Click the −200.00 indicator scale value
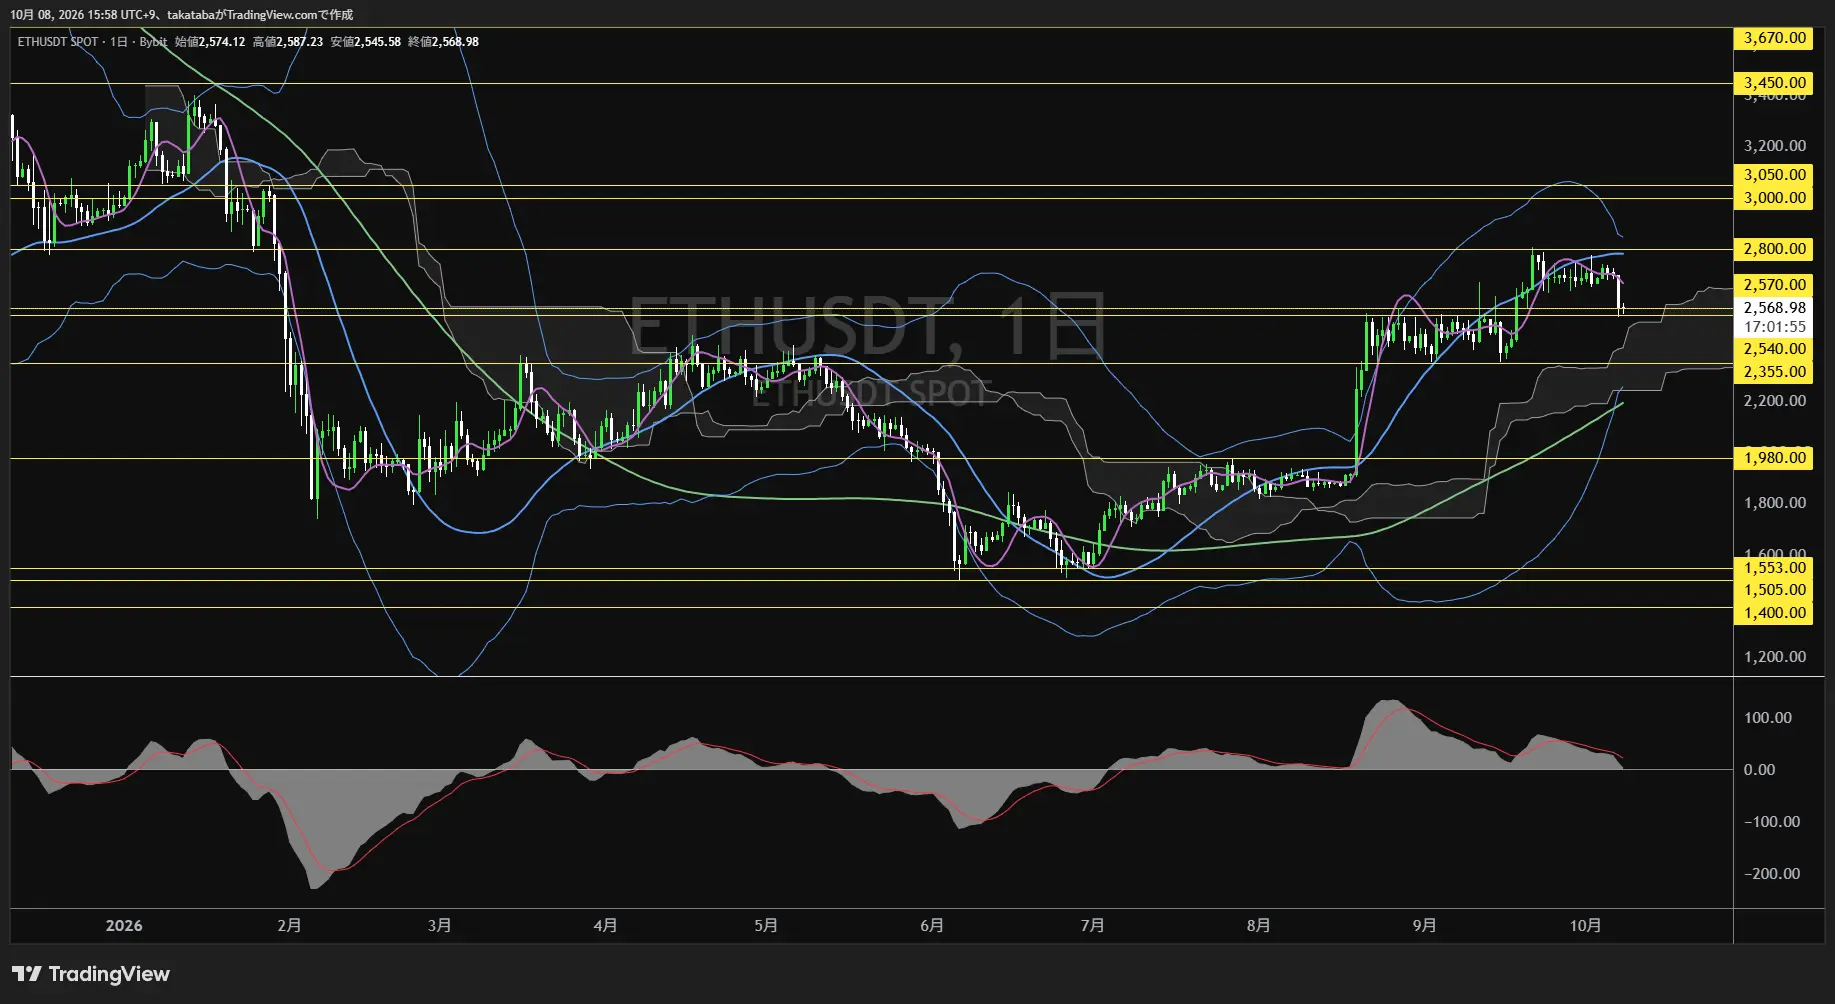The image size is (1835, 1004). (x=1772, y=874)
